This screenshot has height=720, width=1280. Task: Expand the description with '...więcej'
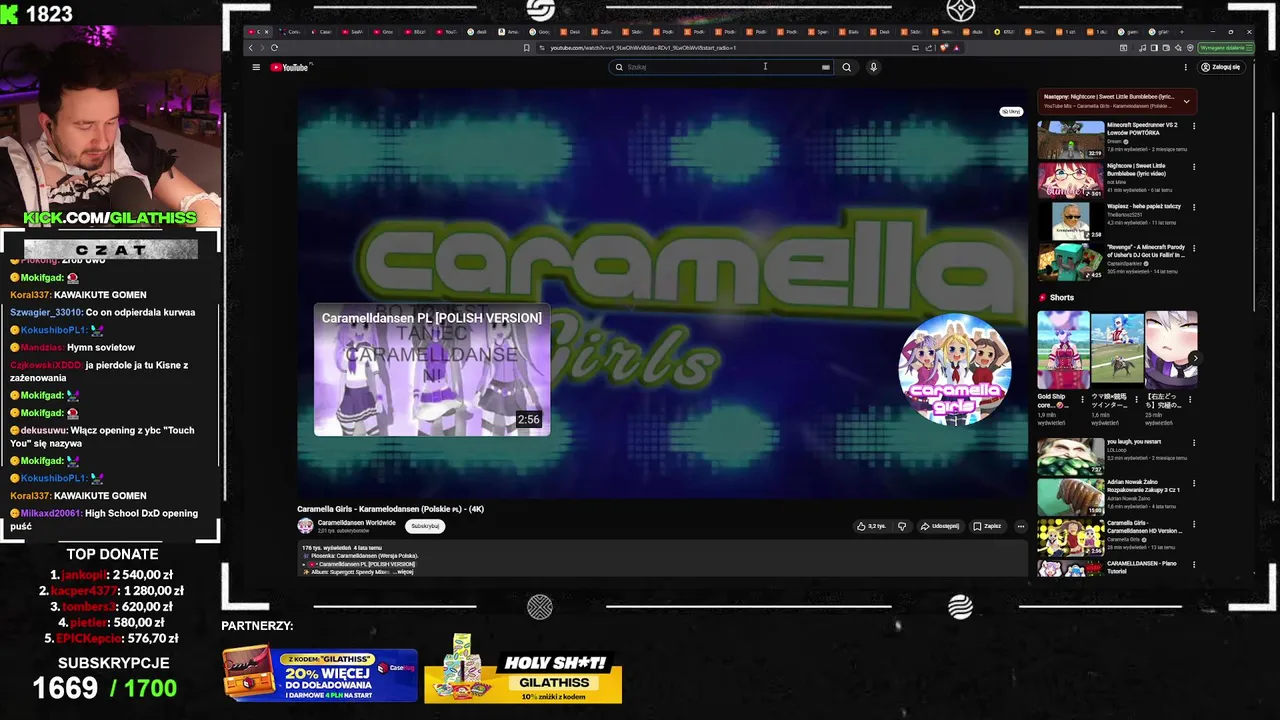[x=404, y=572]
